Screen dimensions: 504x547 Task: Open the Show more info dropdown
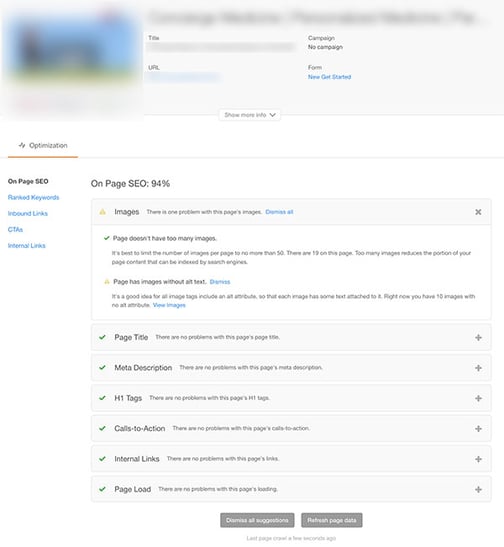[249, 115]
